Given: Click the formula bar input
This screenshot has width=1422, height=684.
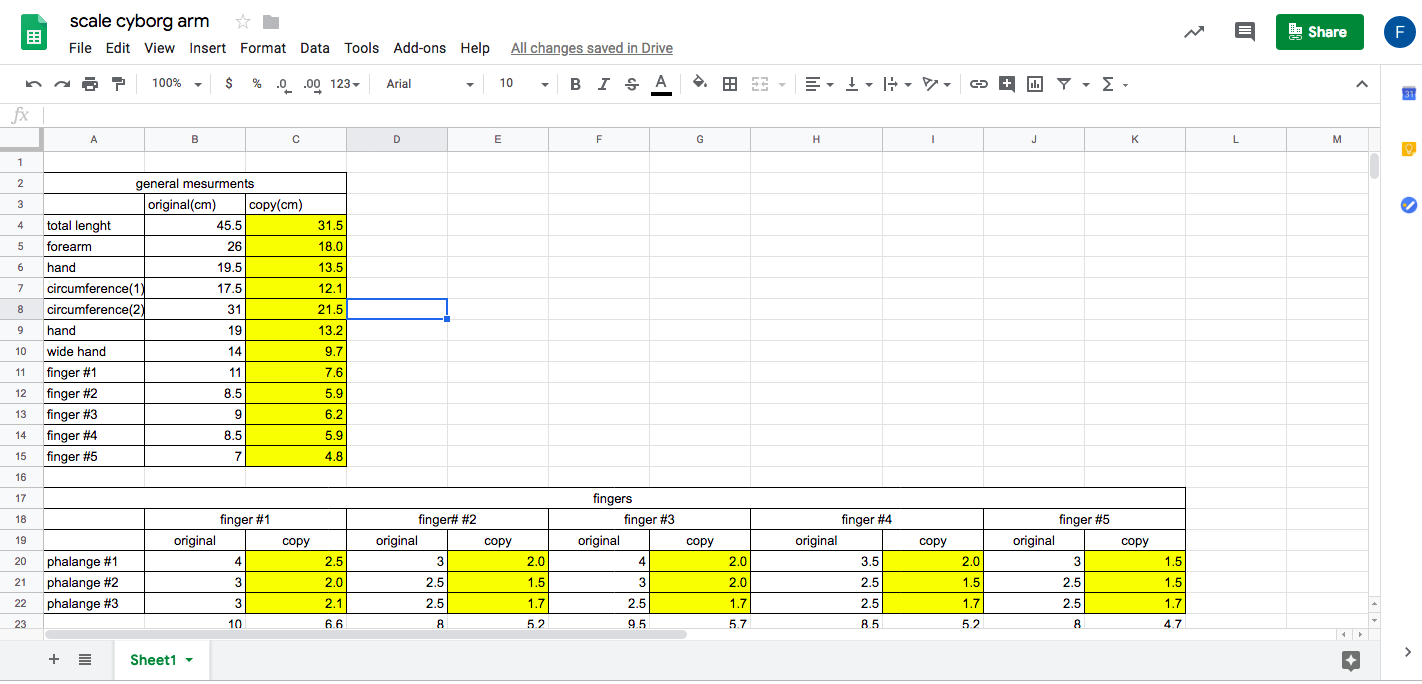Looking at the screenshot, I should click(x=710, y=115).
